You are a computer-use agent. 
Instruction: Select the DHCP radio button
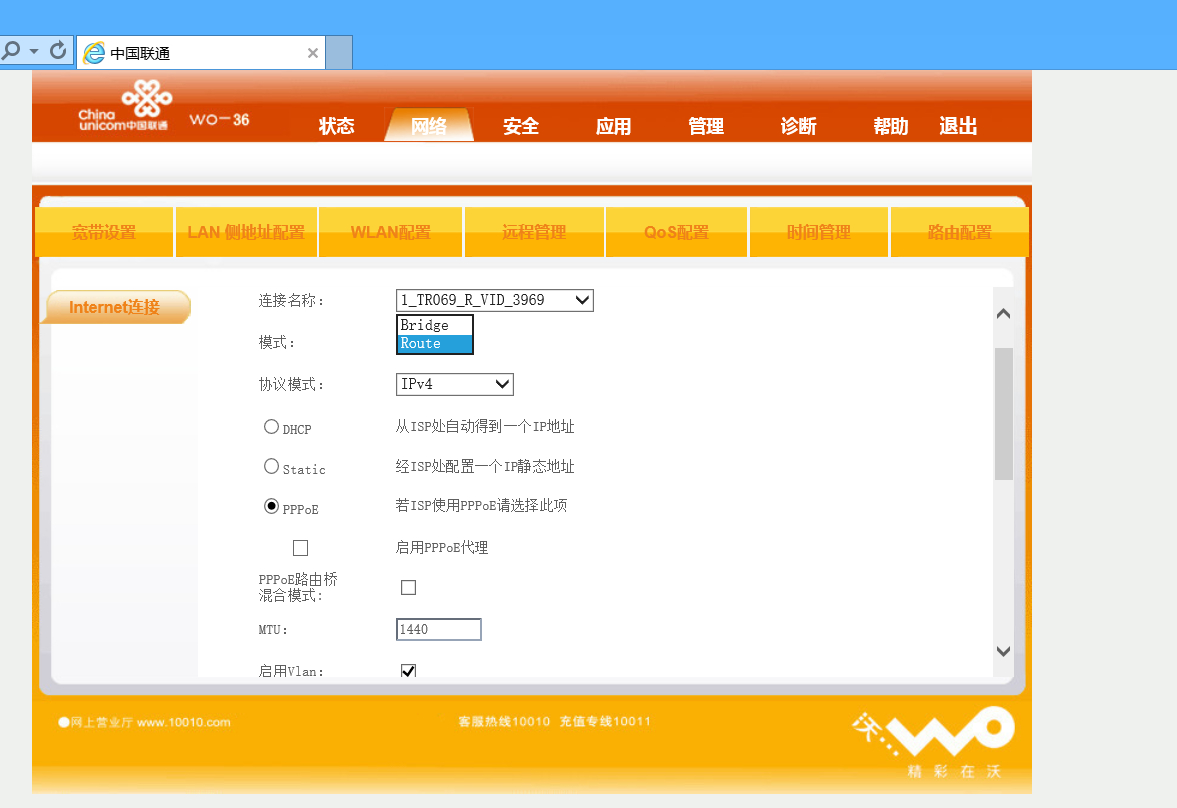271,427
